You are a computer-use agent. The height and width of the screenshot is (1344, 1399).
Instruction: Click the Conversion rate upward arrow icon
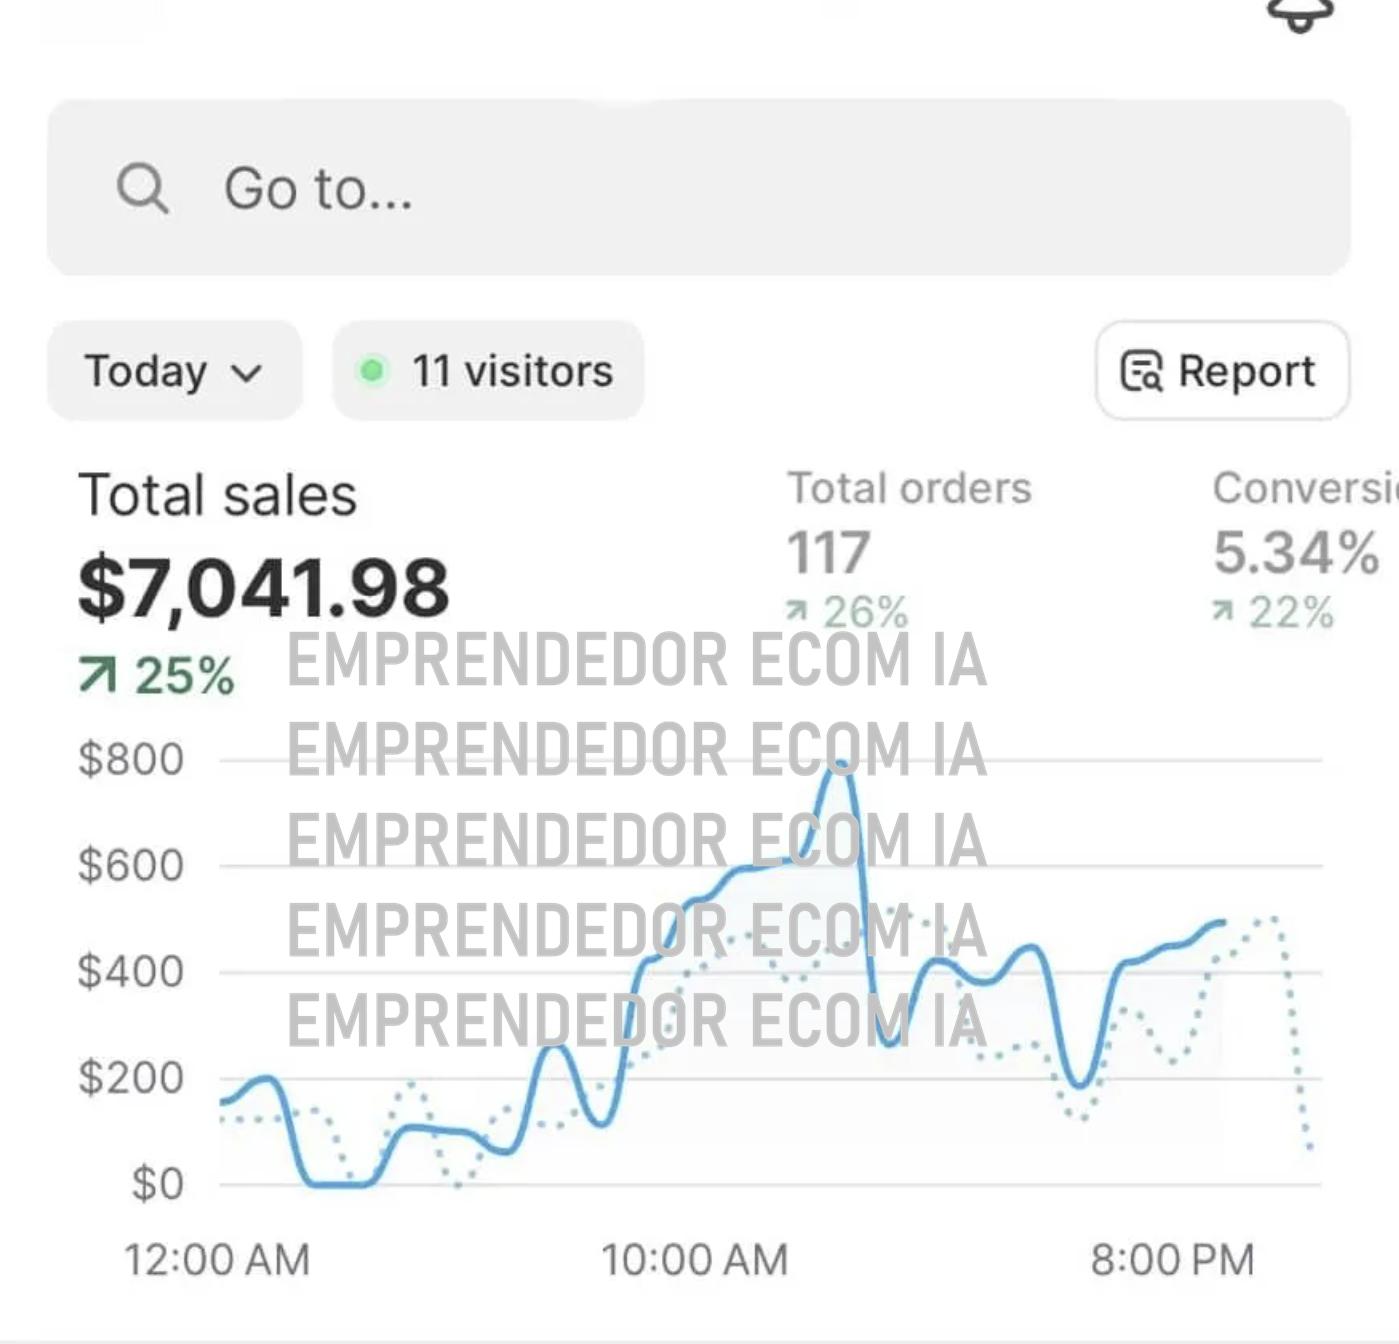click(x=1222, y=610)
